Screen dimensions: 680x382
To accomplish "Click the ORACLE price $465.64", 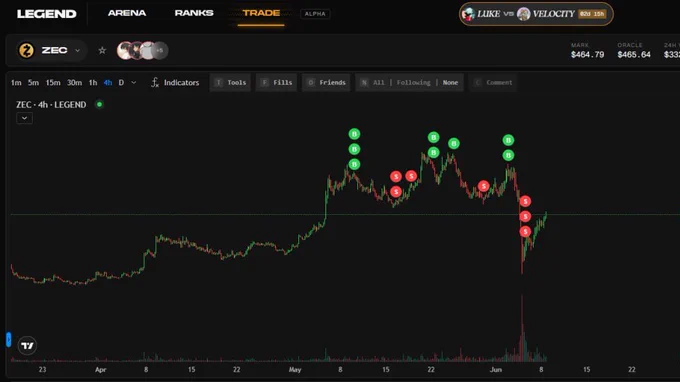I will point(634,55).
